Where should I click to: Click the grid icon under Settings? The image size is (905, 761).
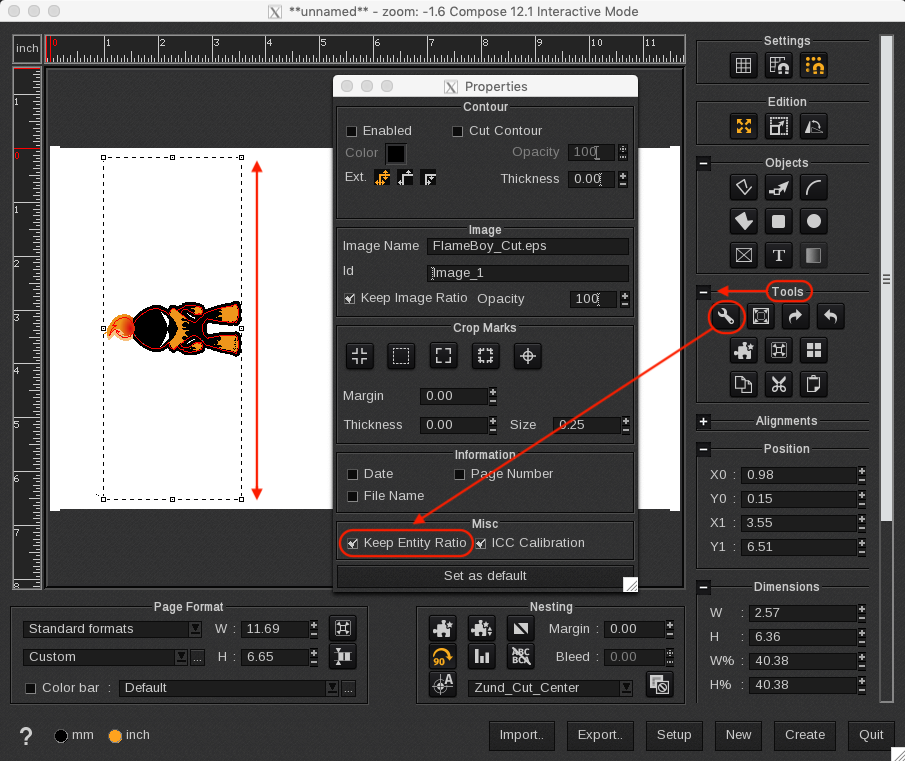[x=742, y=64]
